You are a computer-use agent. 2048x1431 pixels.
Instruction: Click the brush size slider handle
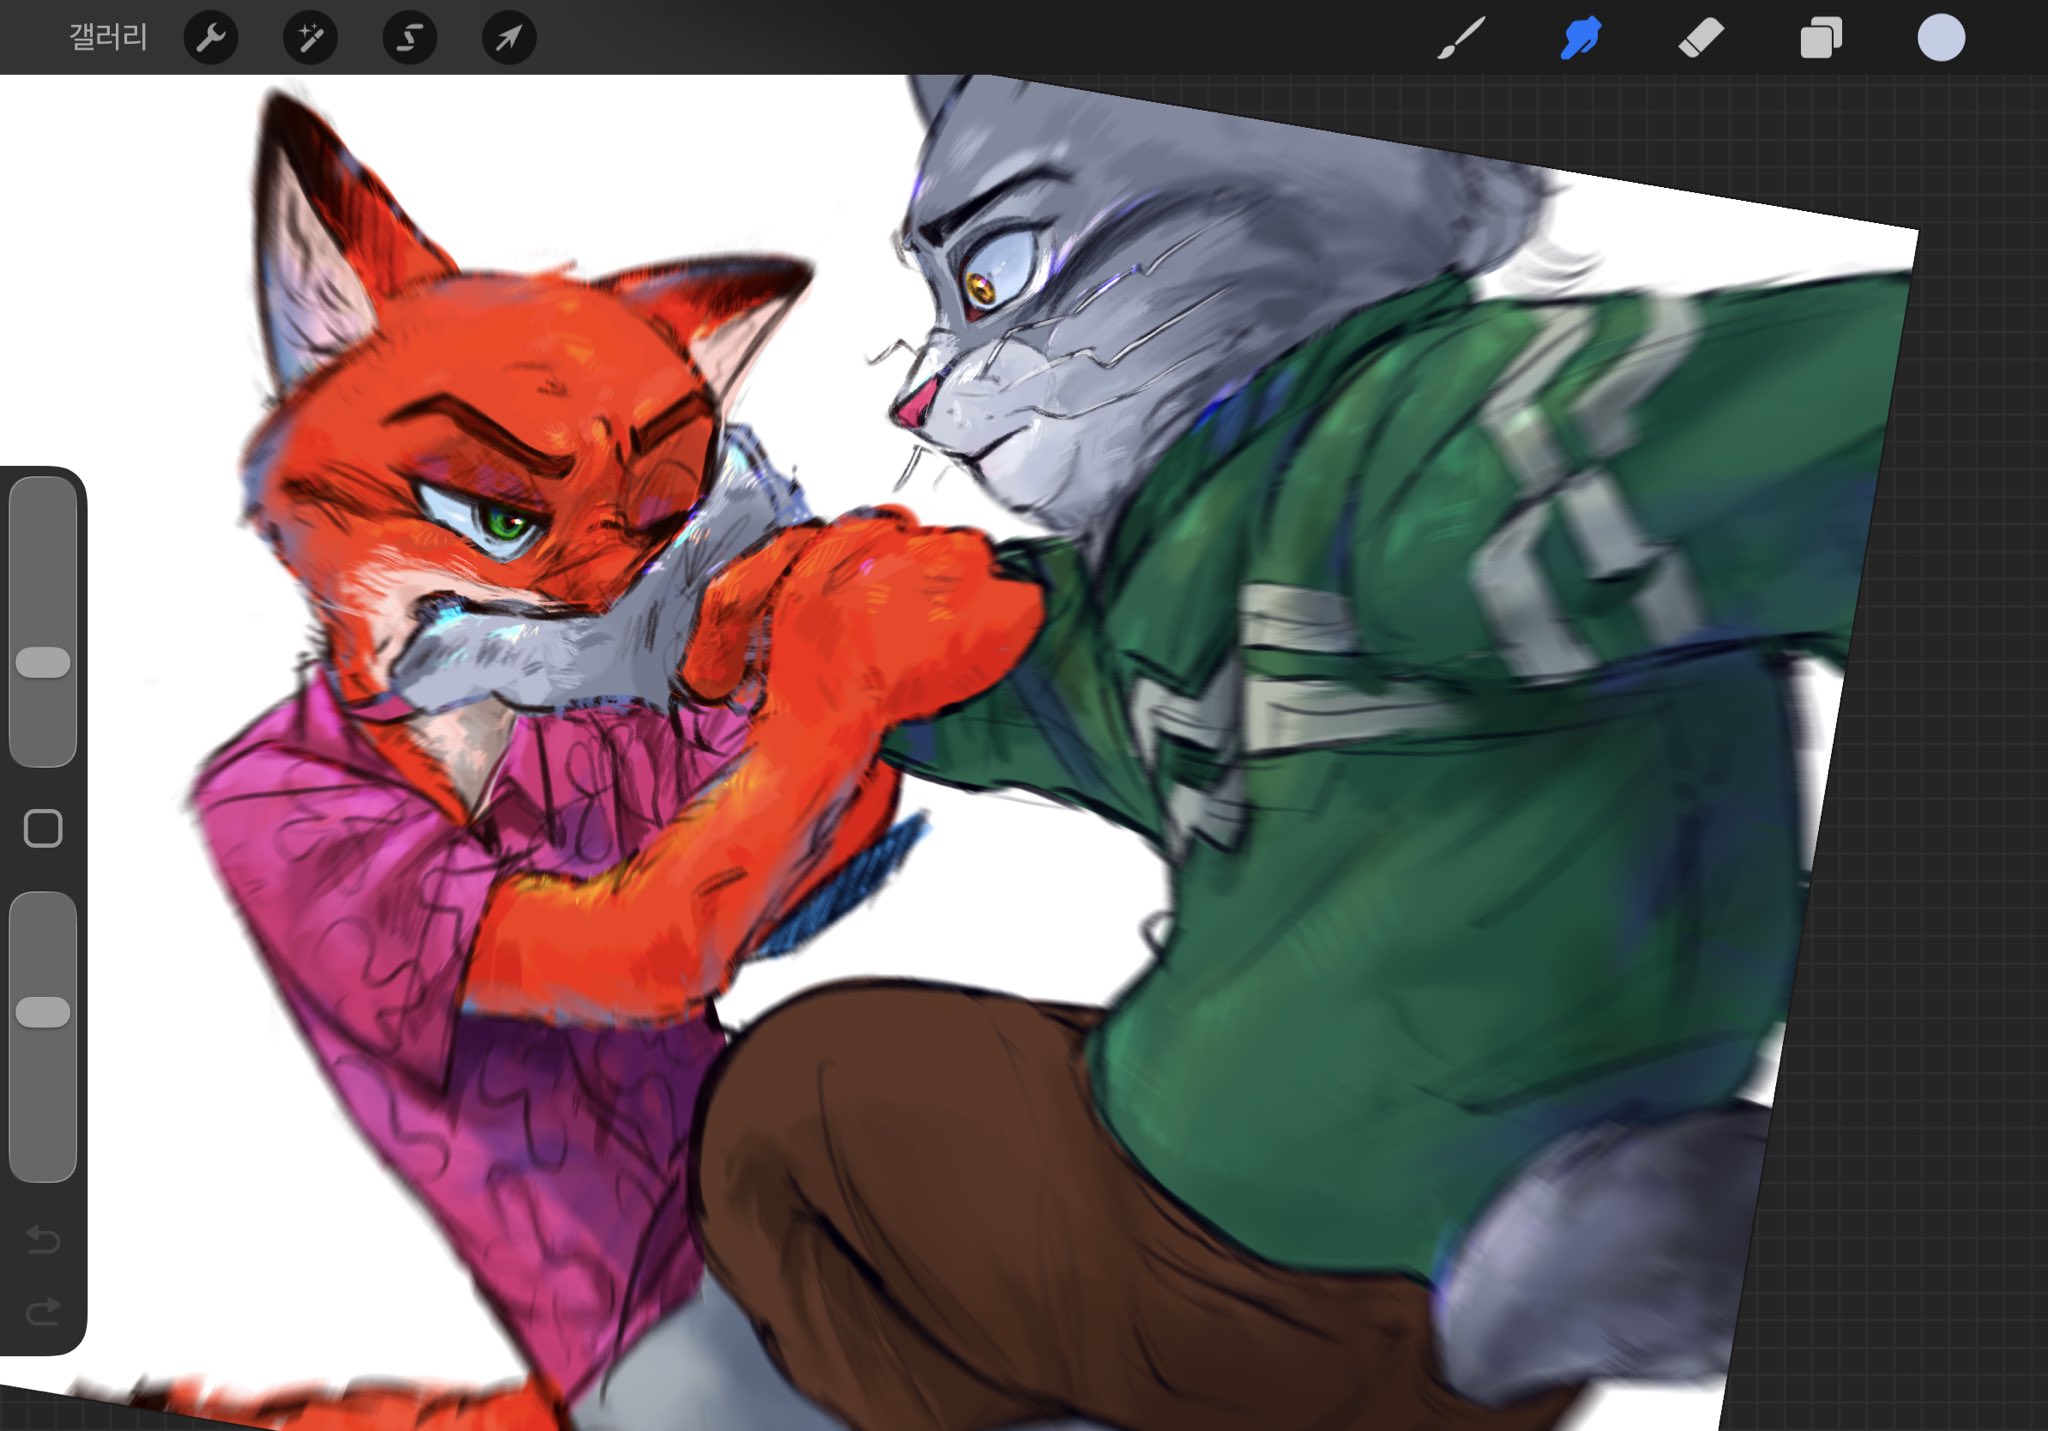tap(43, 662)
